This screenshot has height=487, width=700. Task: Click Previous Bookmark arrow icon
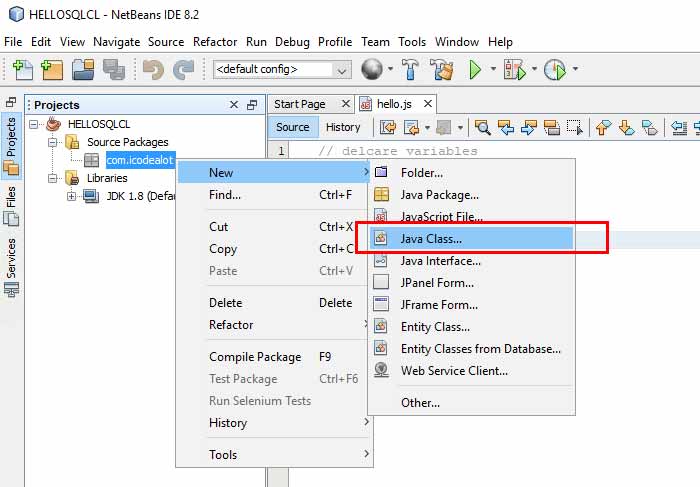(603, 128)
